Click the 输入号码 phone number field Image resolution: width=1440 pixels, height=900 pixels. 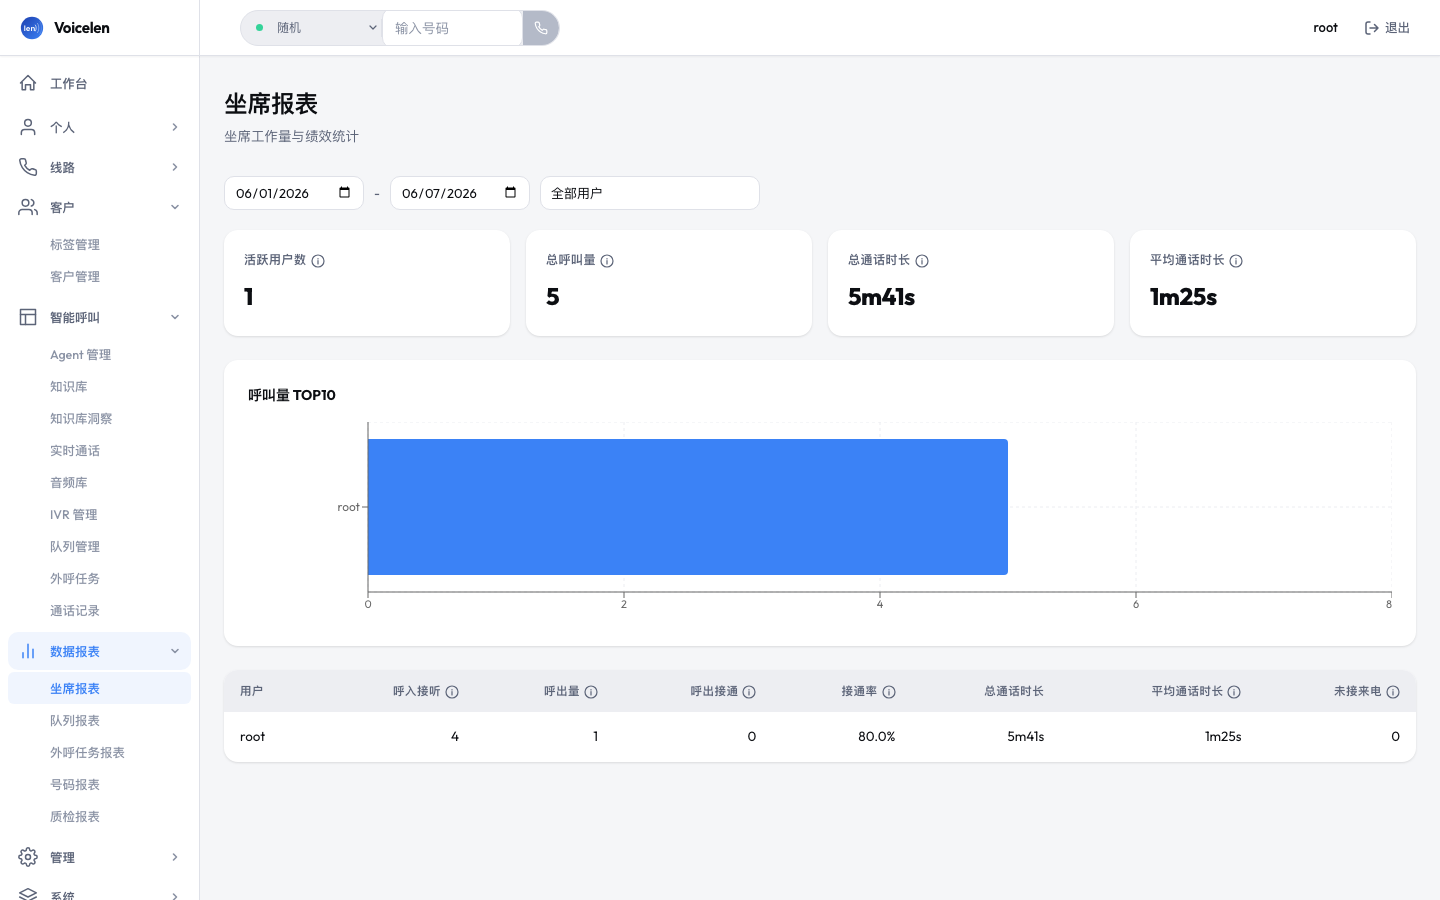coord(452,28)
